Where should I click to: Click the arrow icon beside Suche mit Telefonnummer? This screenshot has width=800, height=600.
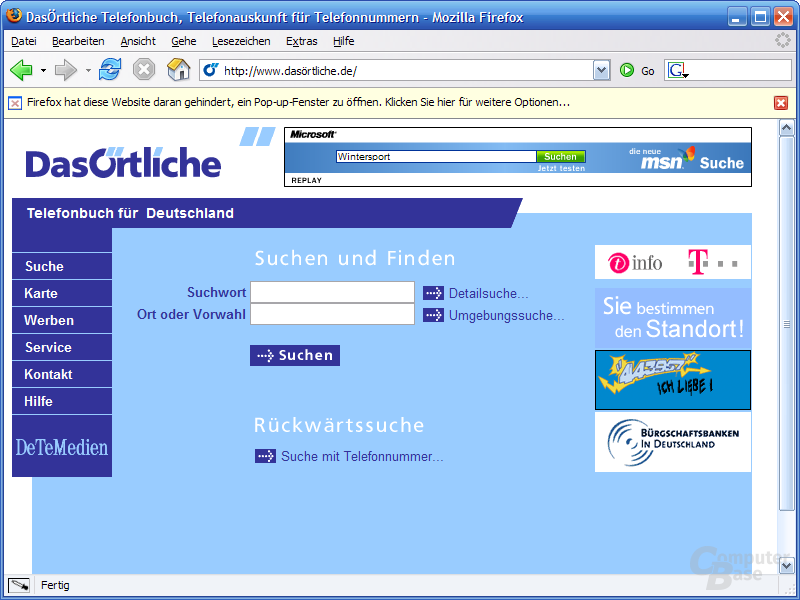(x=265, y=456)
